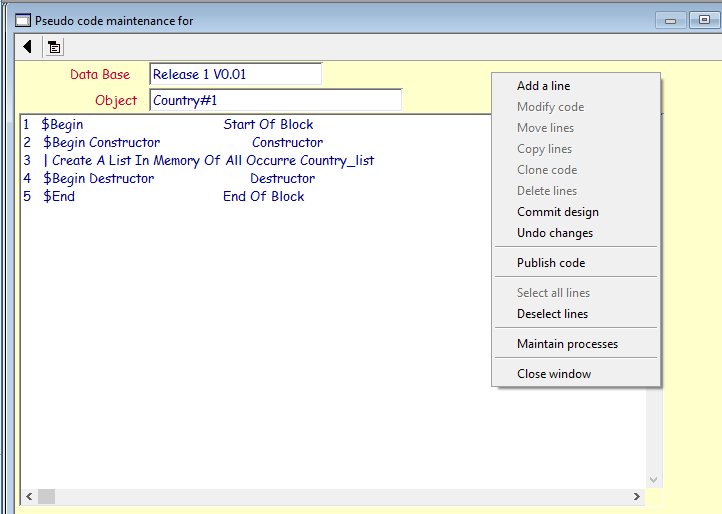Click the black back arrow toolbar icon
This screenshot has width=722, height=514.
27,46
